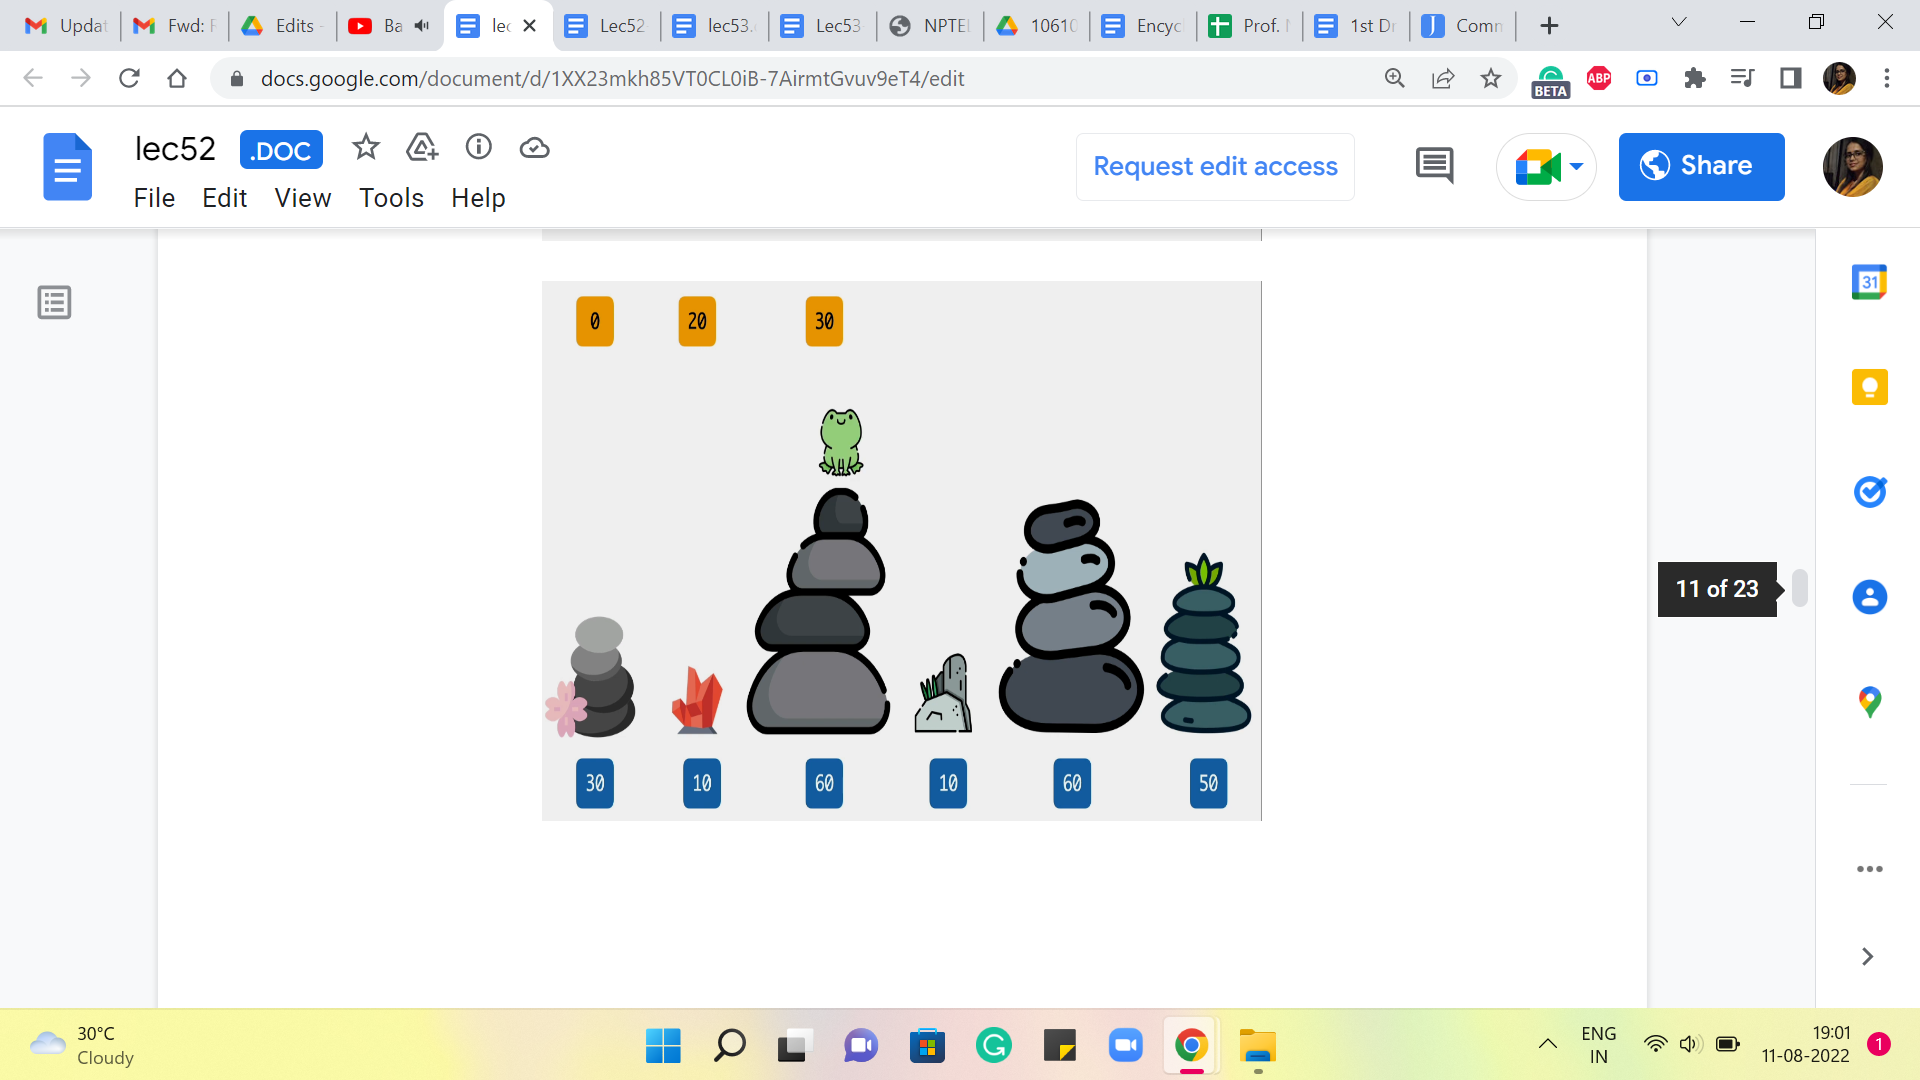Open Google Tasks side panel

coord(1869,492)
